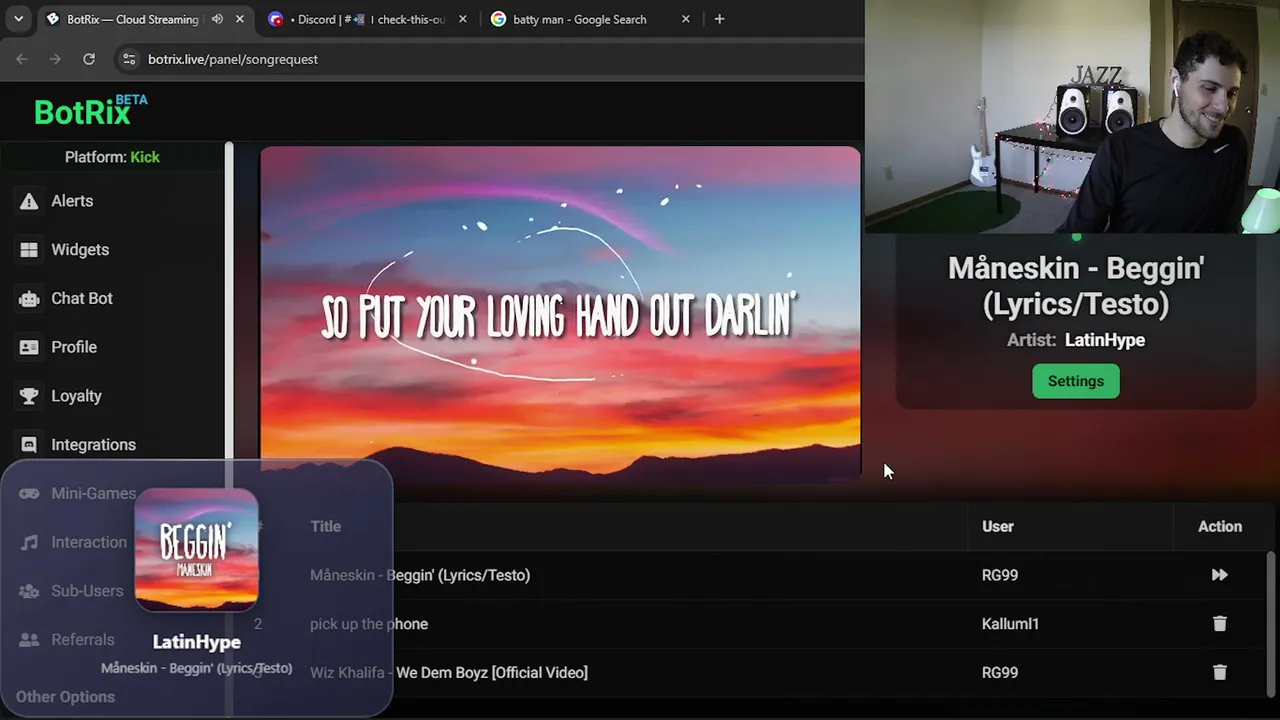
Task: Open the green Settings button
Action: (1076, 381)
